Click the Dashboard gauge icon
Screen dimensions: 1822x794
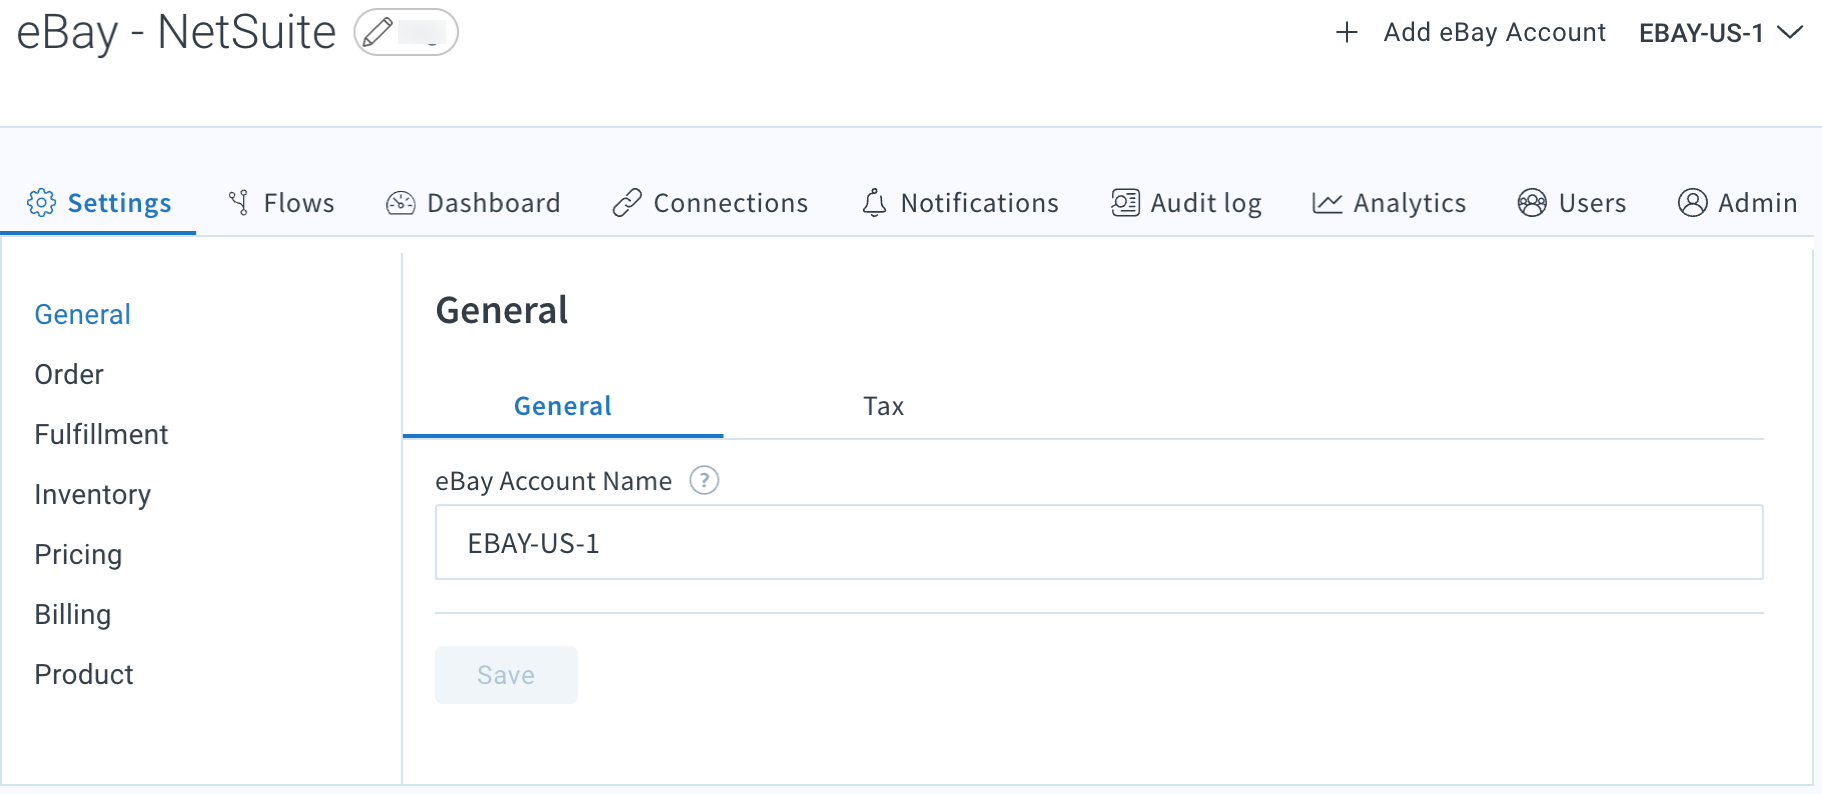[400, 203]
